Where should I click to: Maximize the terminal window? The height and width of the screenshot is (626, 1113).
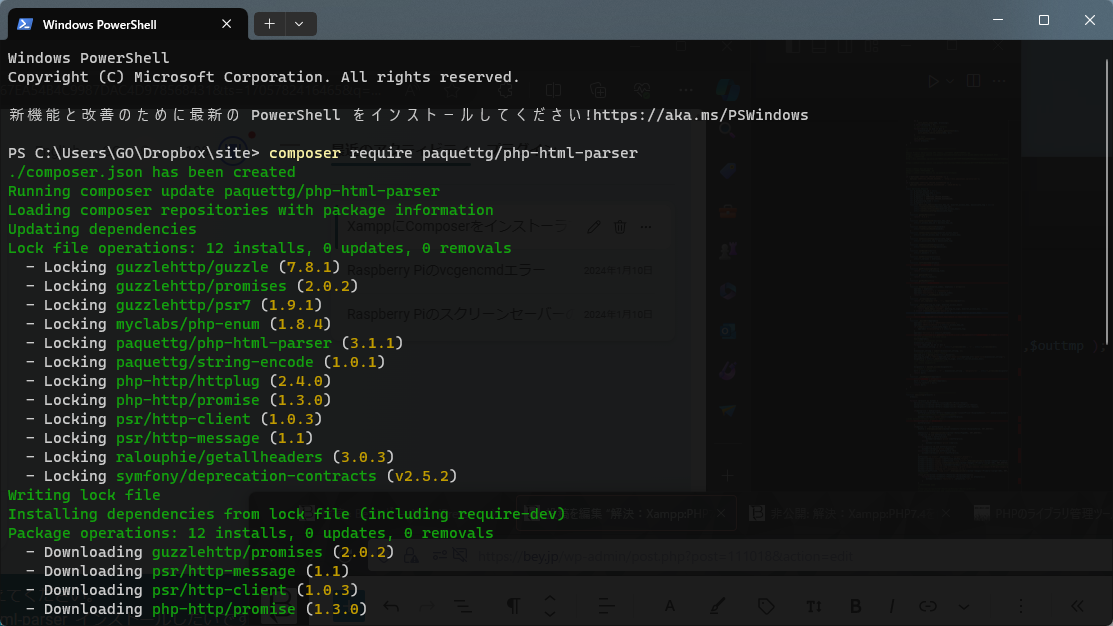(1043, 20)
